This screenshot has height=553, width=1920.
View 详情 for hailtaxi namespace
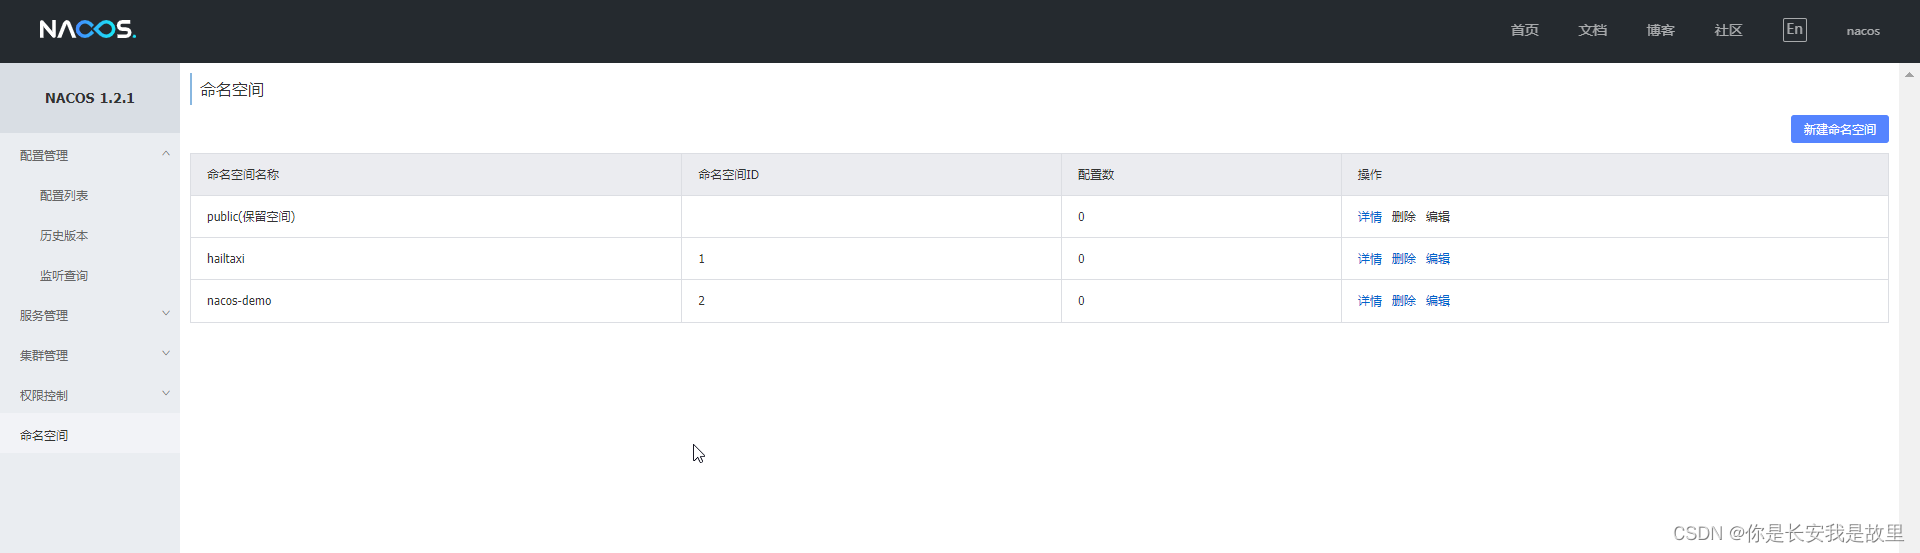coord(1370,259)
